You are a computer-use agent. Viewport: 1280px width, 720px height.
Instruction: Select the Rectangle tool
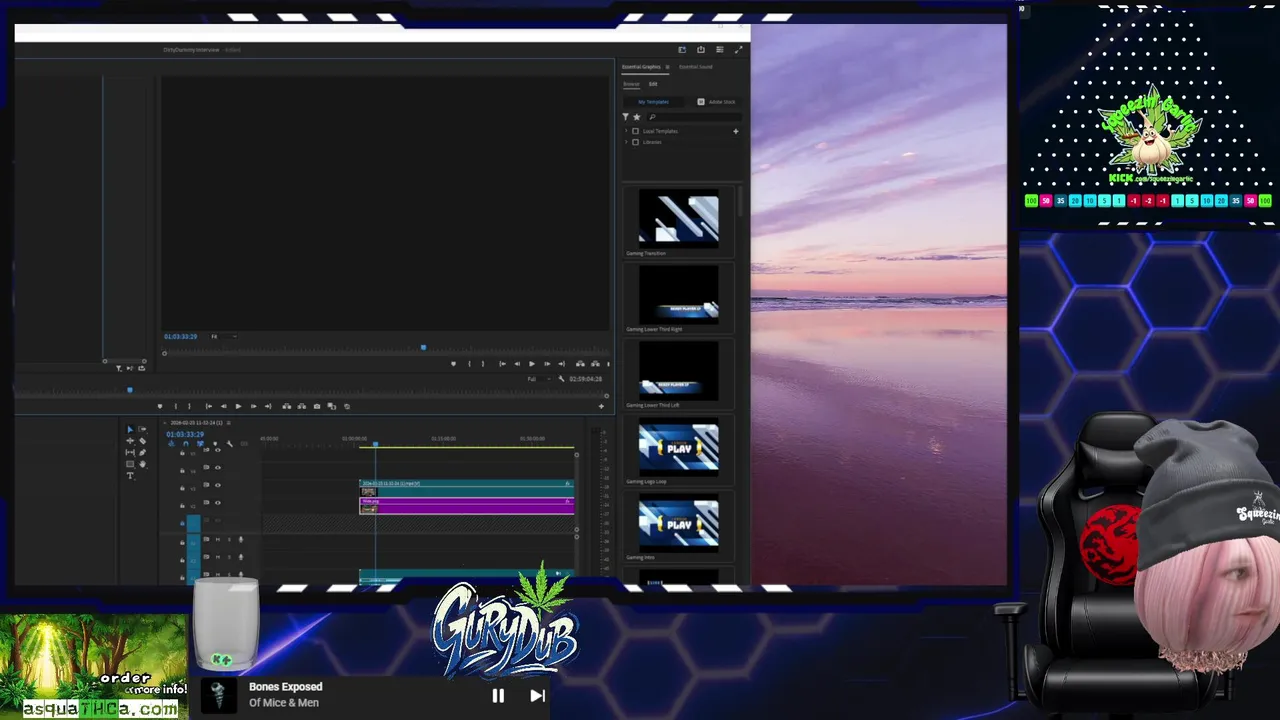click(x=130, y=464)
